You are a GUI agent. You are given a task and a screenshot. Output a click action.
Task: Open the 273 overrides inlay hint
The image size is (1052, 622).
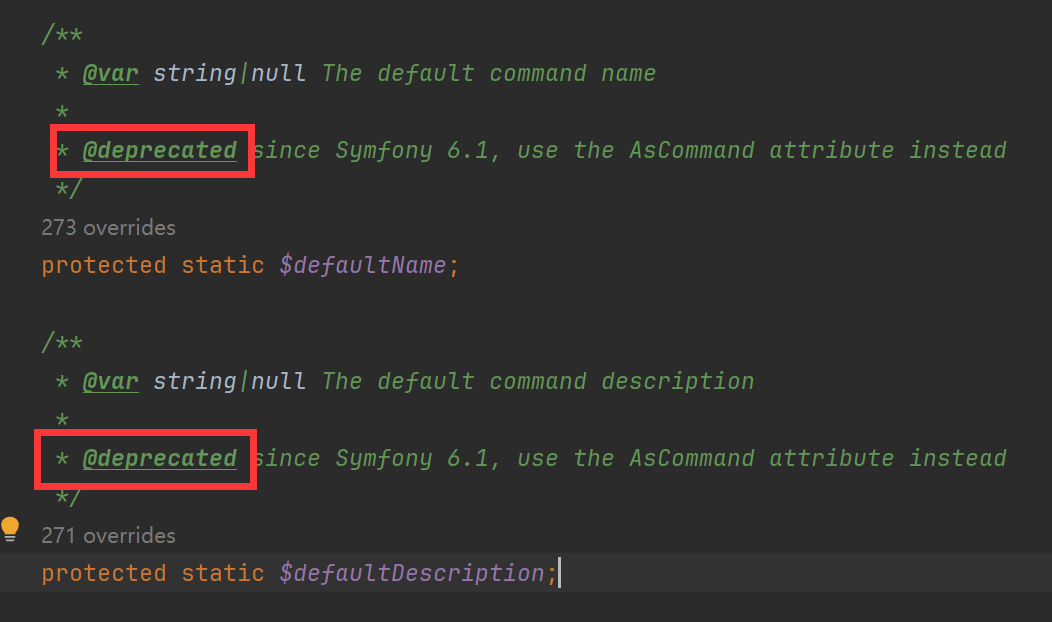[x=108, y=227]
